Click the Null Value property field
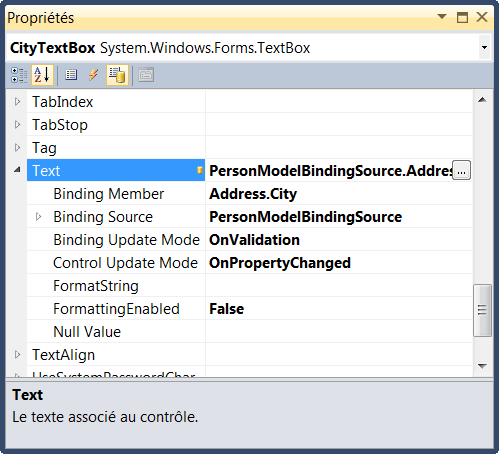The width and height of the screenshot is (499, 454). pos(339,332)
